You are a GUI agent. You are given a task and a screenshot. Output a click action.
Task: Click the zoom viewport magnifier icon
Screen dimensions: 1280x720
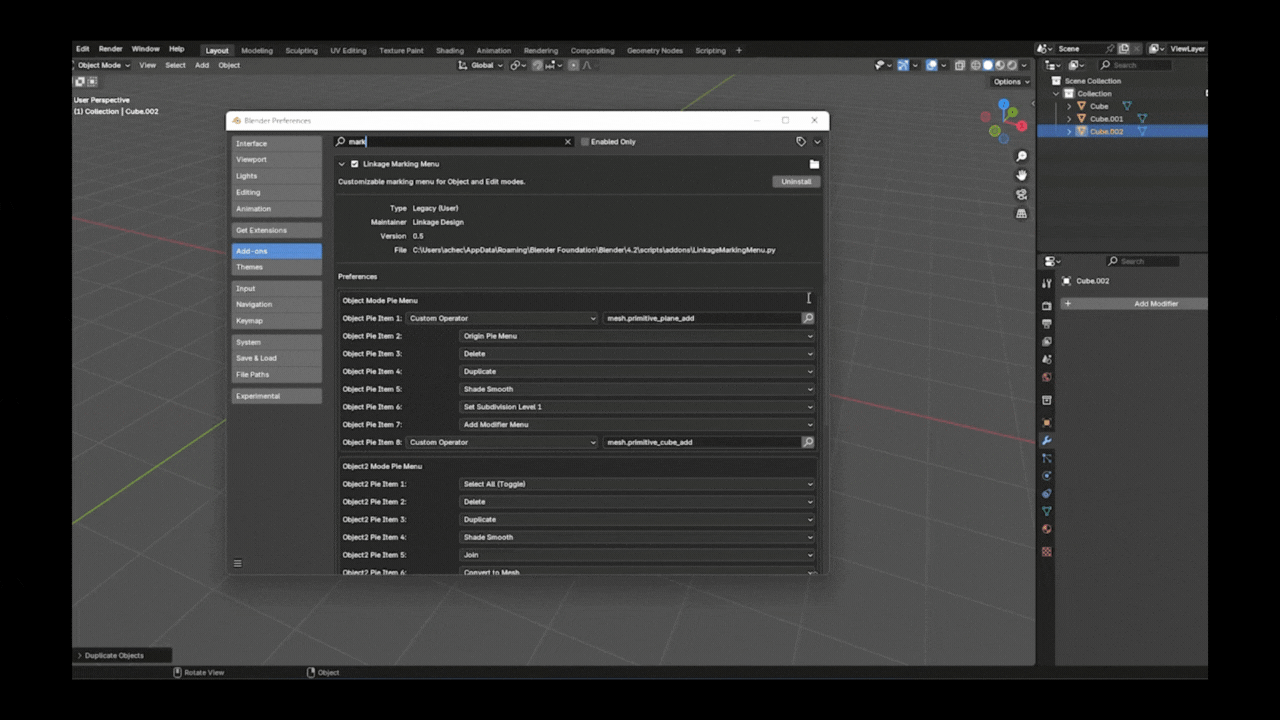click(x=1021, y=157)
